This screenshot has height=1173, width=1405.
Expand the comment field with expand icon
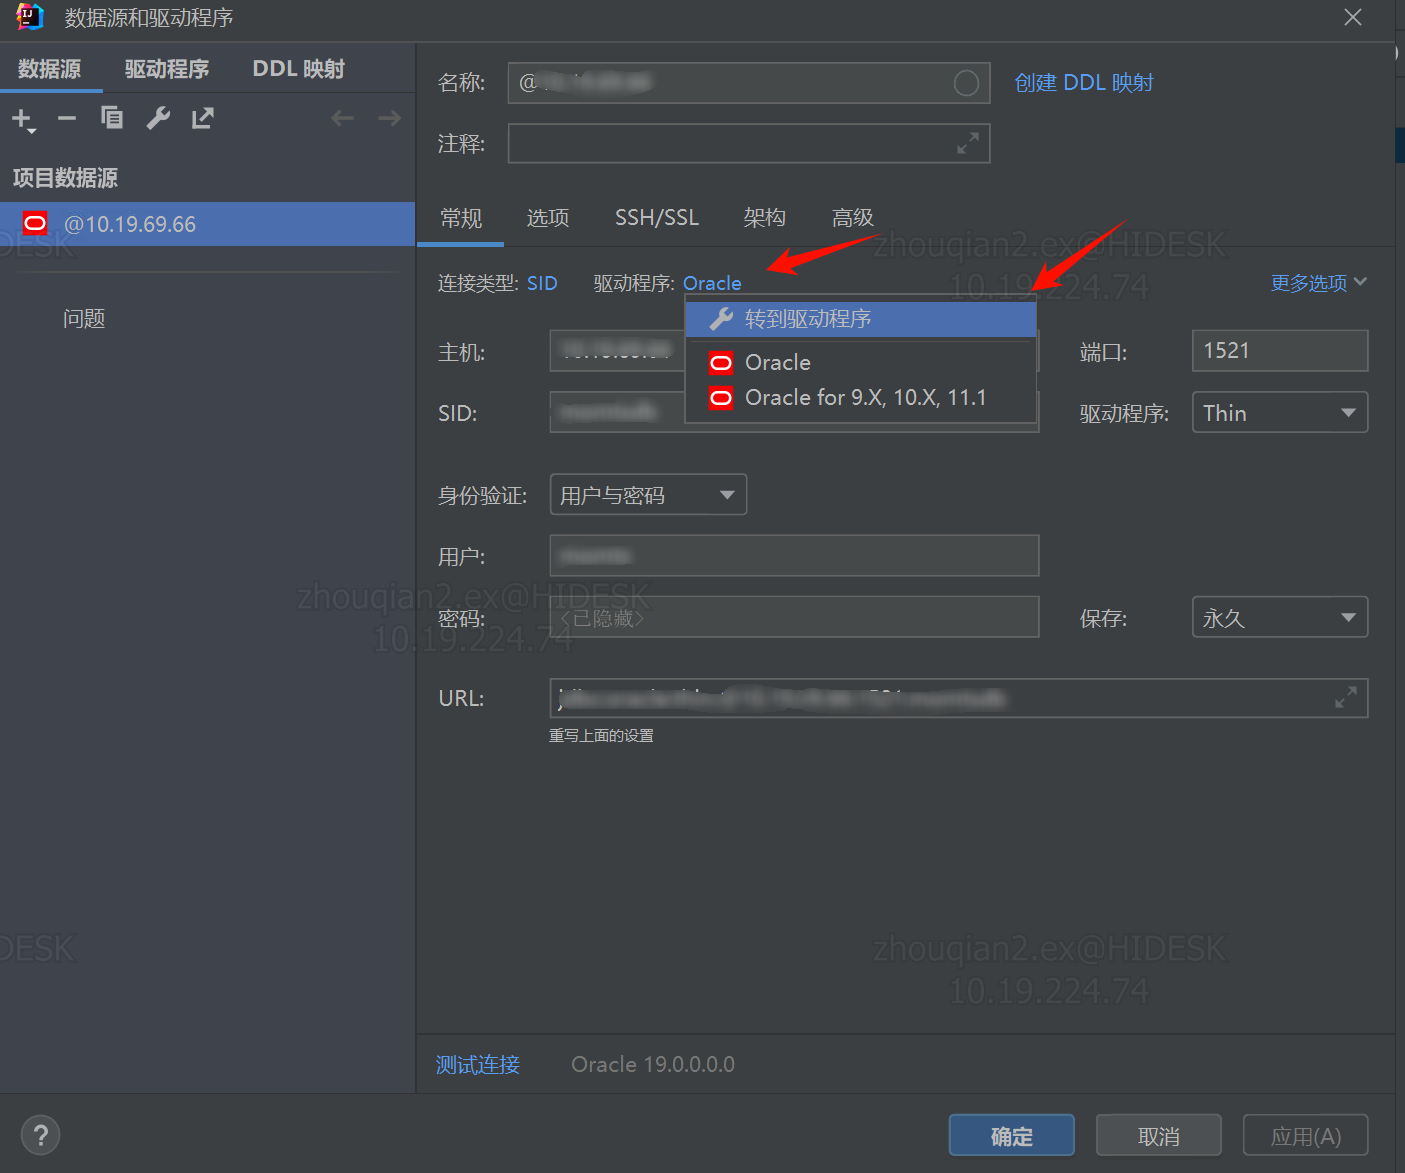967,144
